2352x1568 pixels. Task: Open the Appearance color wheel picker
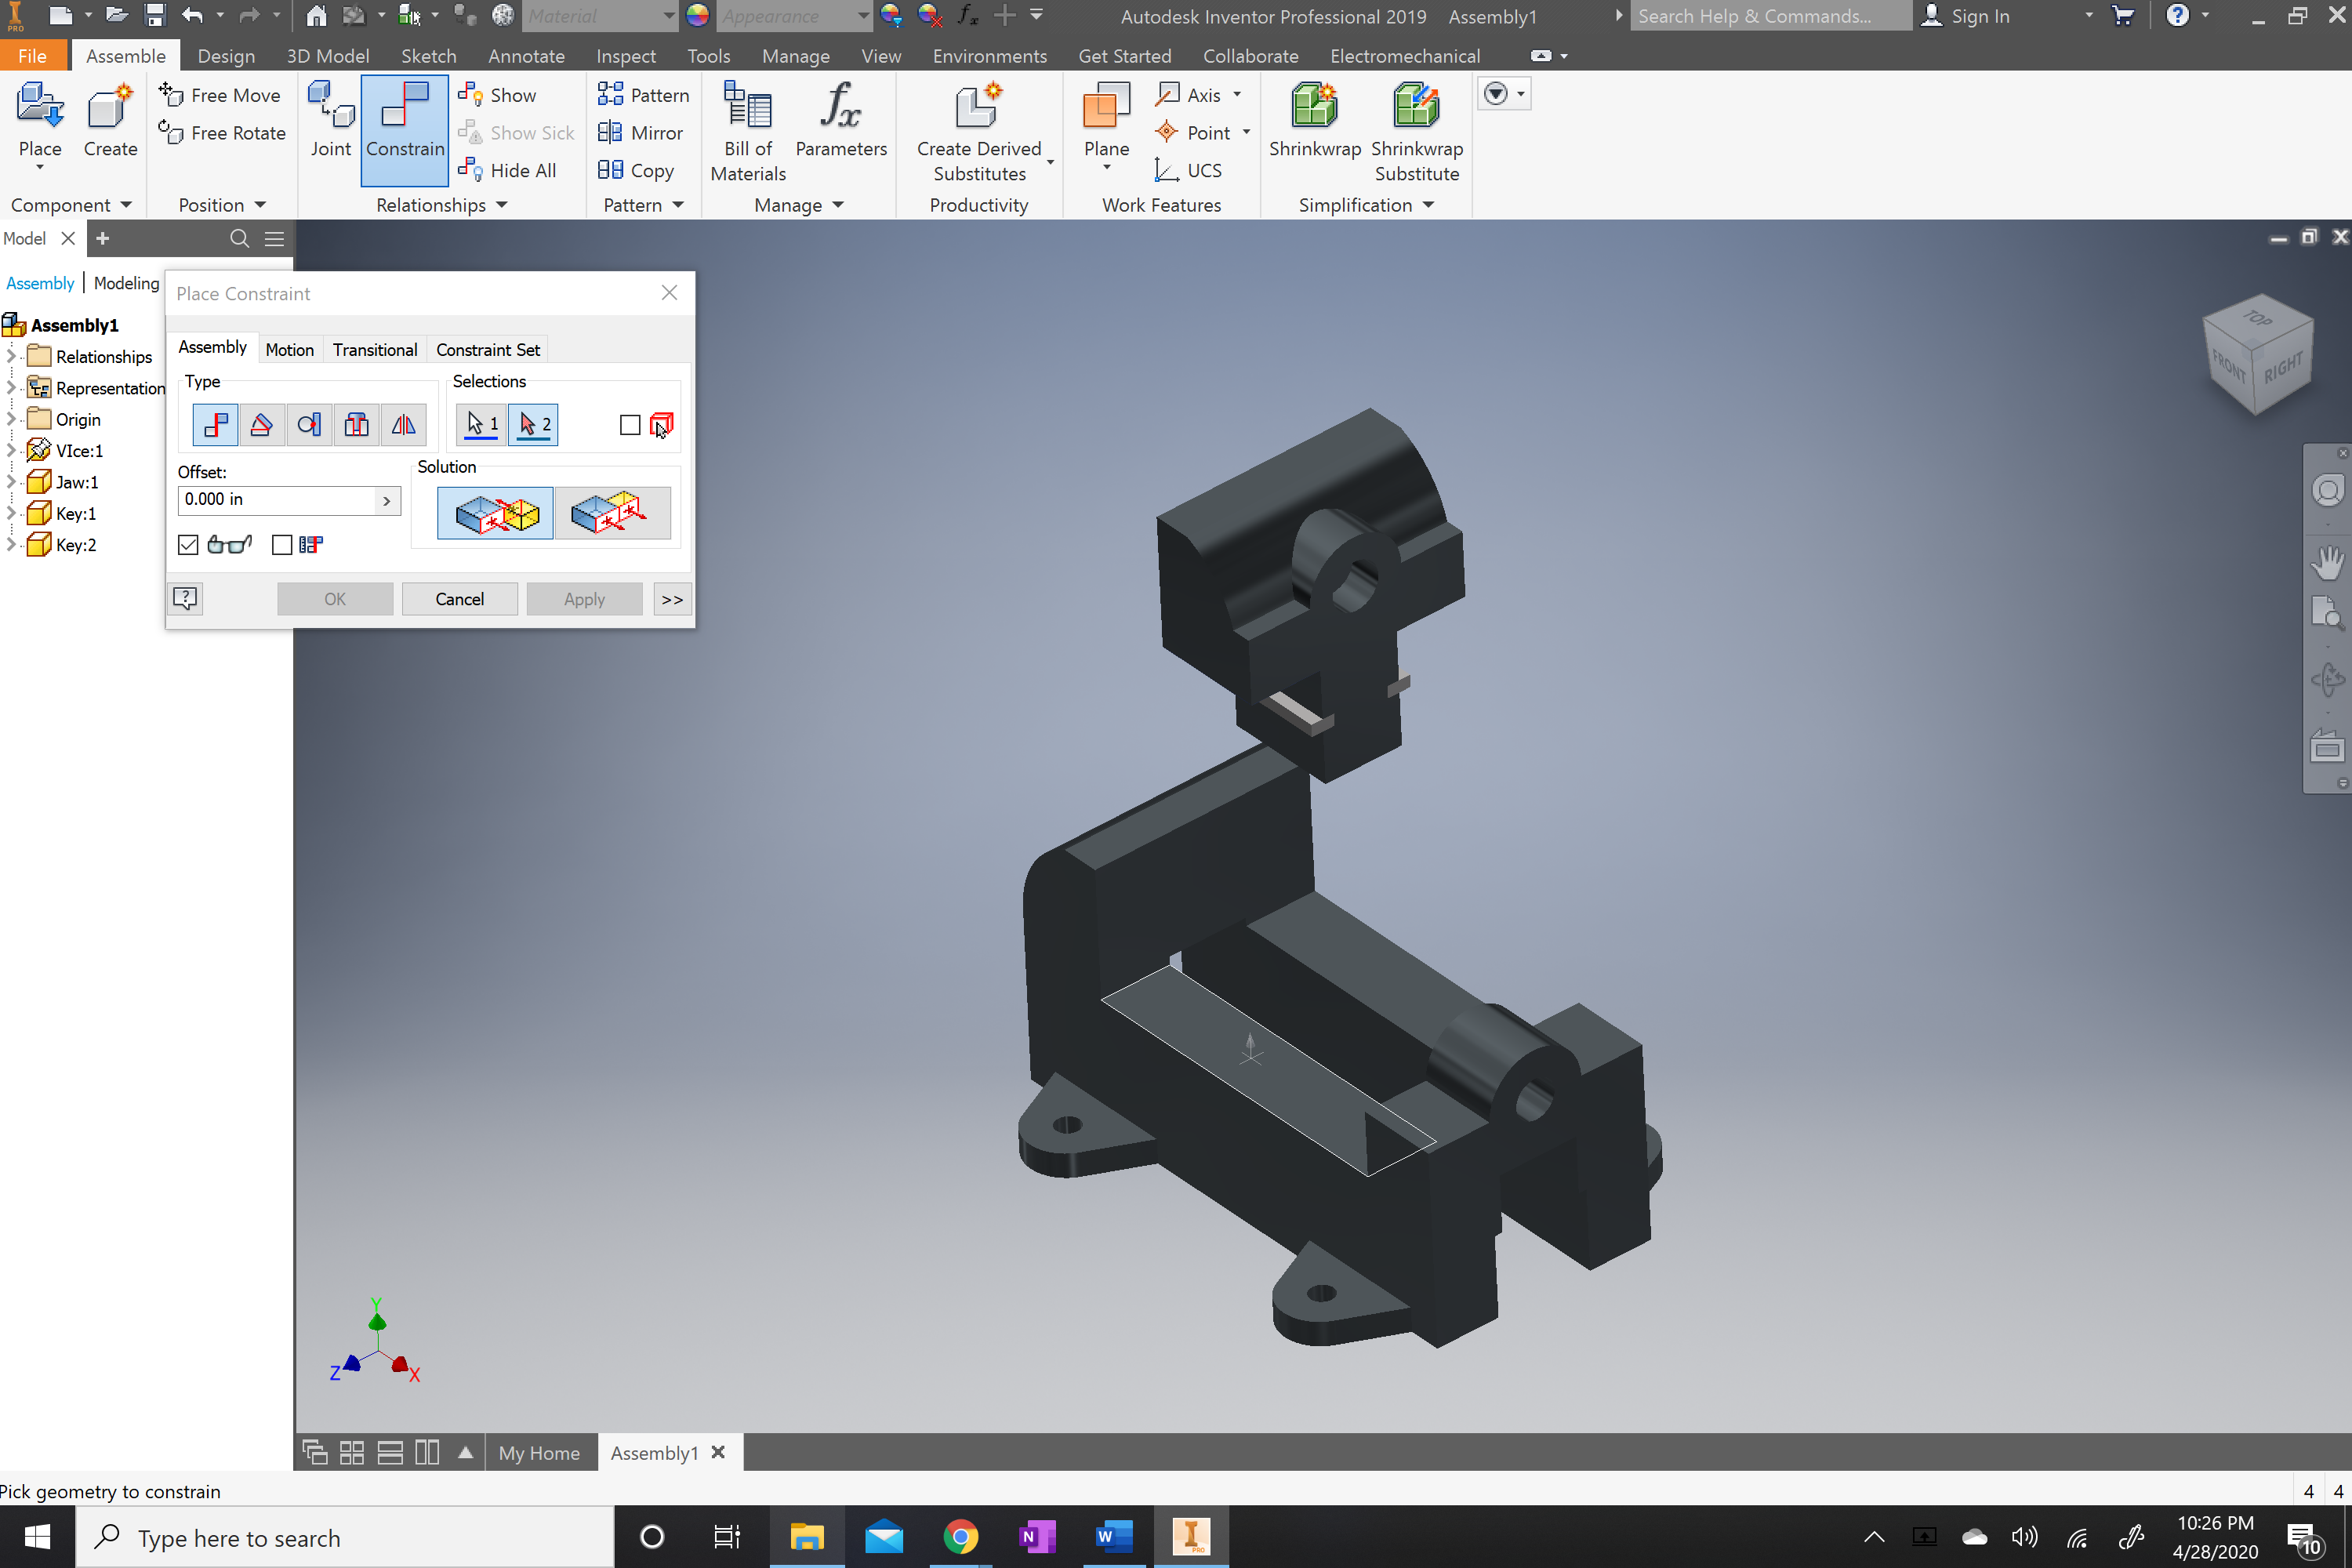click(697, 15)
